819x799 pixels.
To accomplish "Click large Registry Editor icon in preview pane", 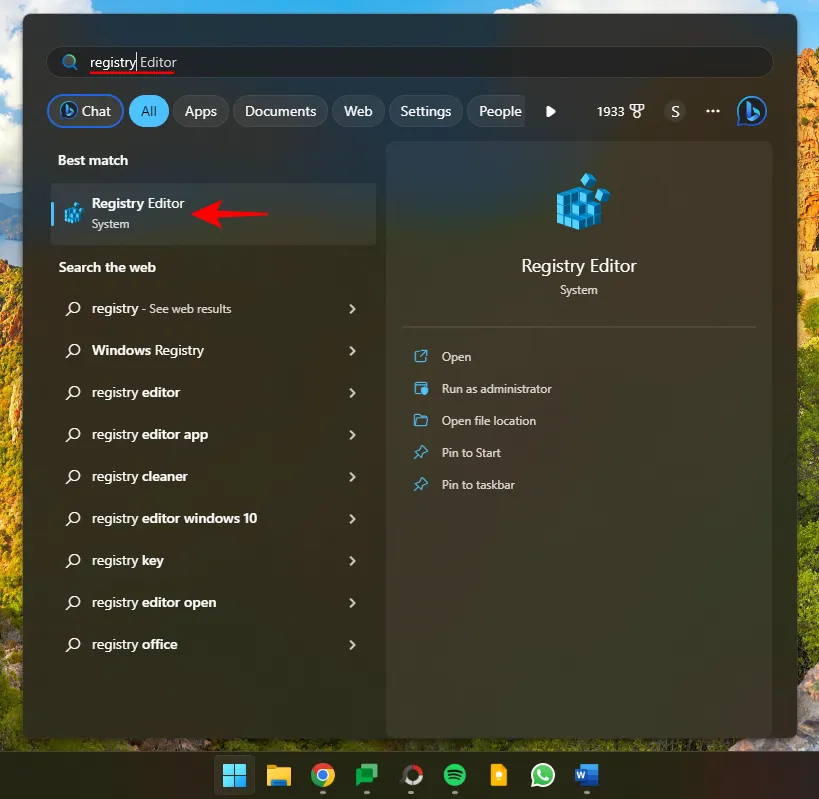I will [x=583, y=202].
